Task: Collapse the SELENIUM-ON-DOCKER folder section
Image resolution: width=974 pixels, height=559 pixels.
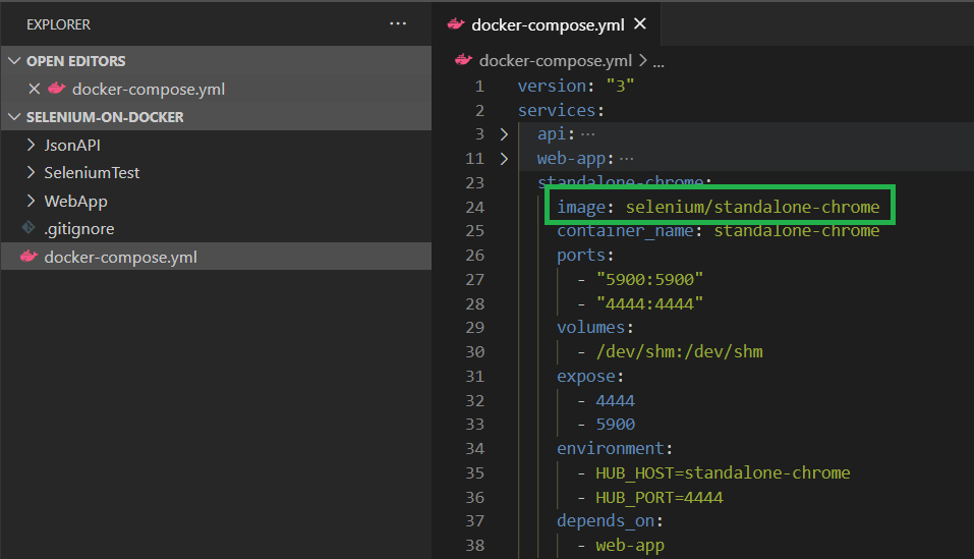Action: (14, 117)
